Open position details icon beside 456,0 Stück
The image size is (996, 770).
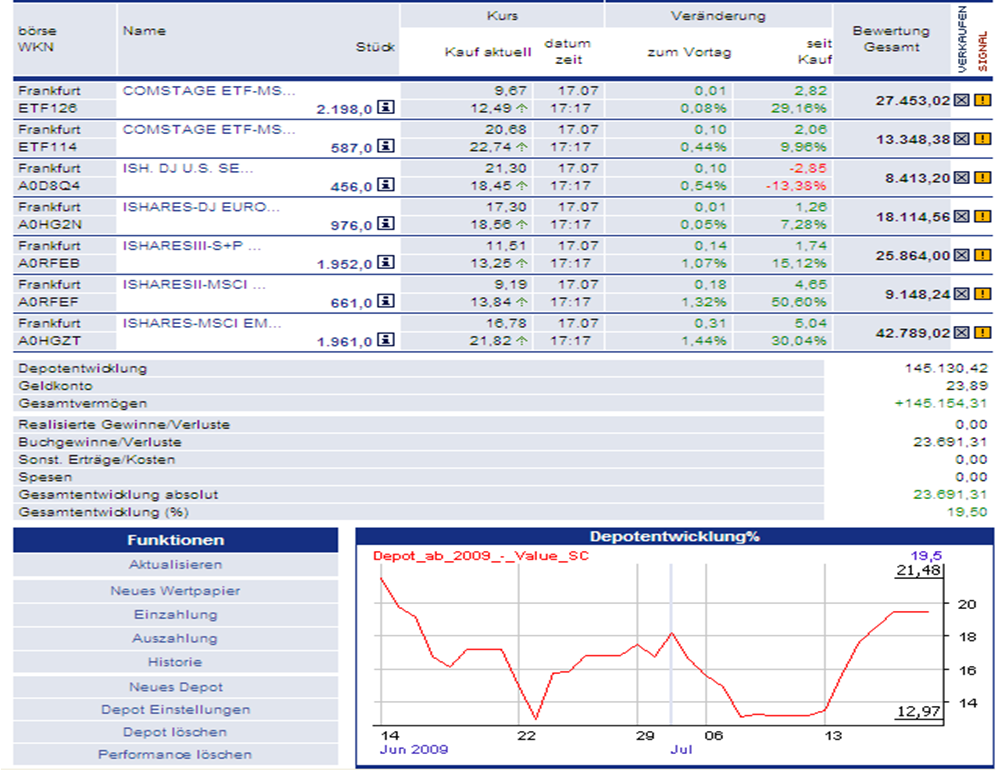[385, 185]
